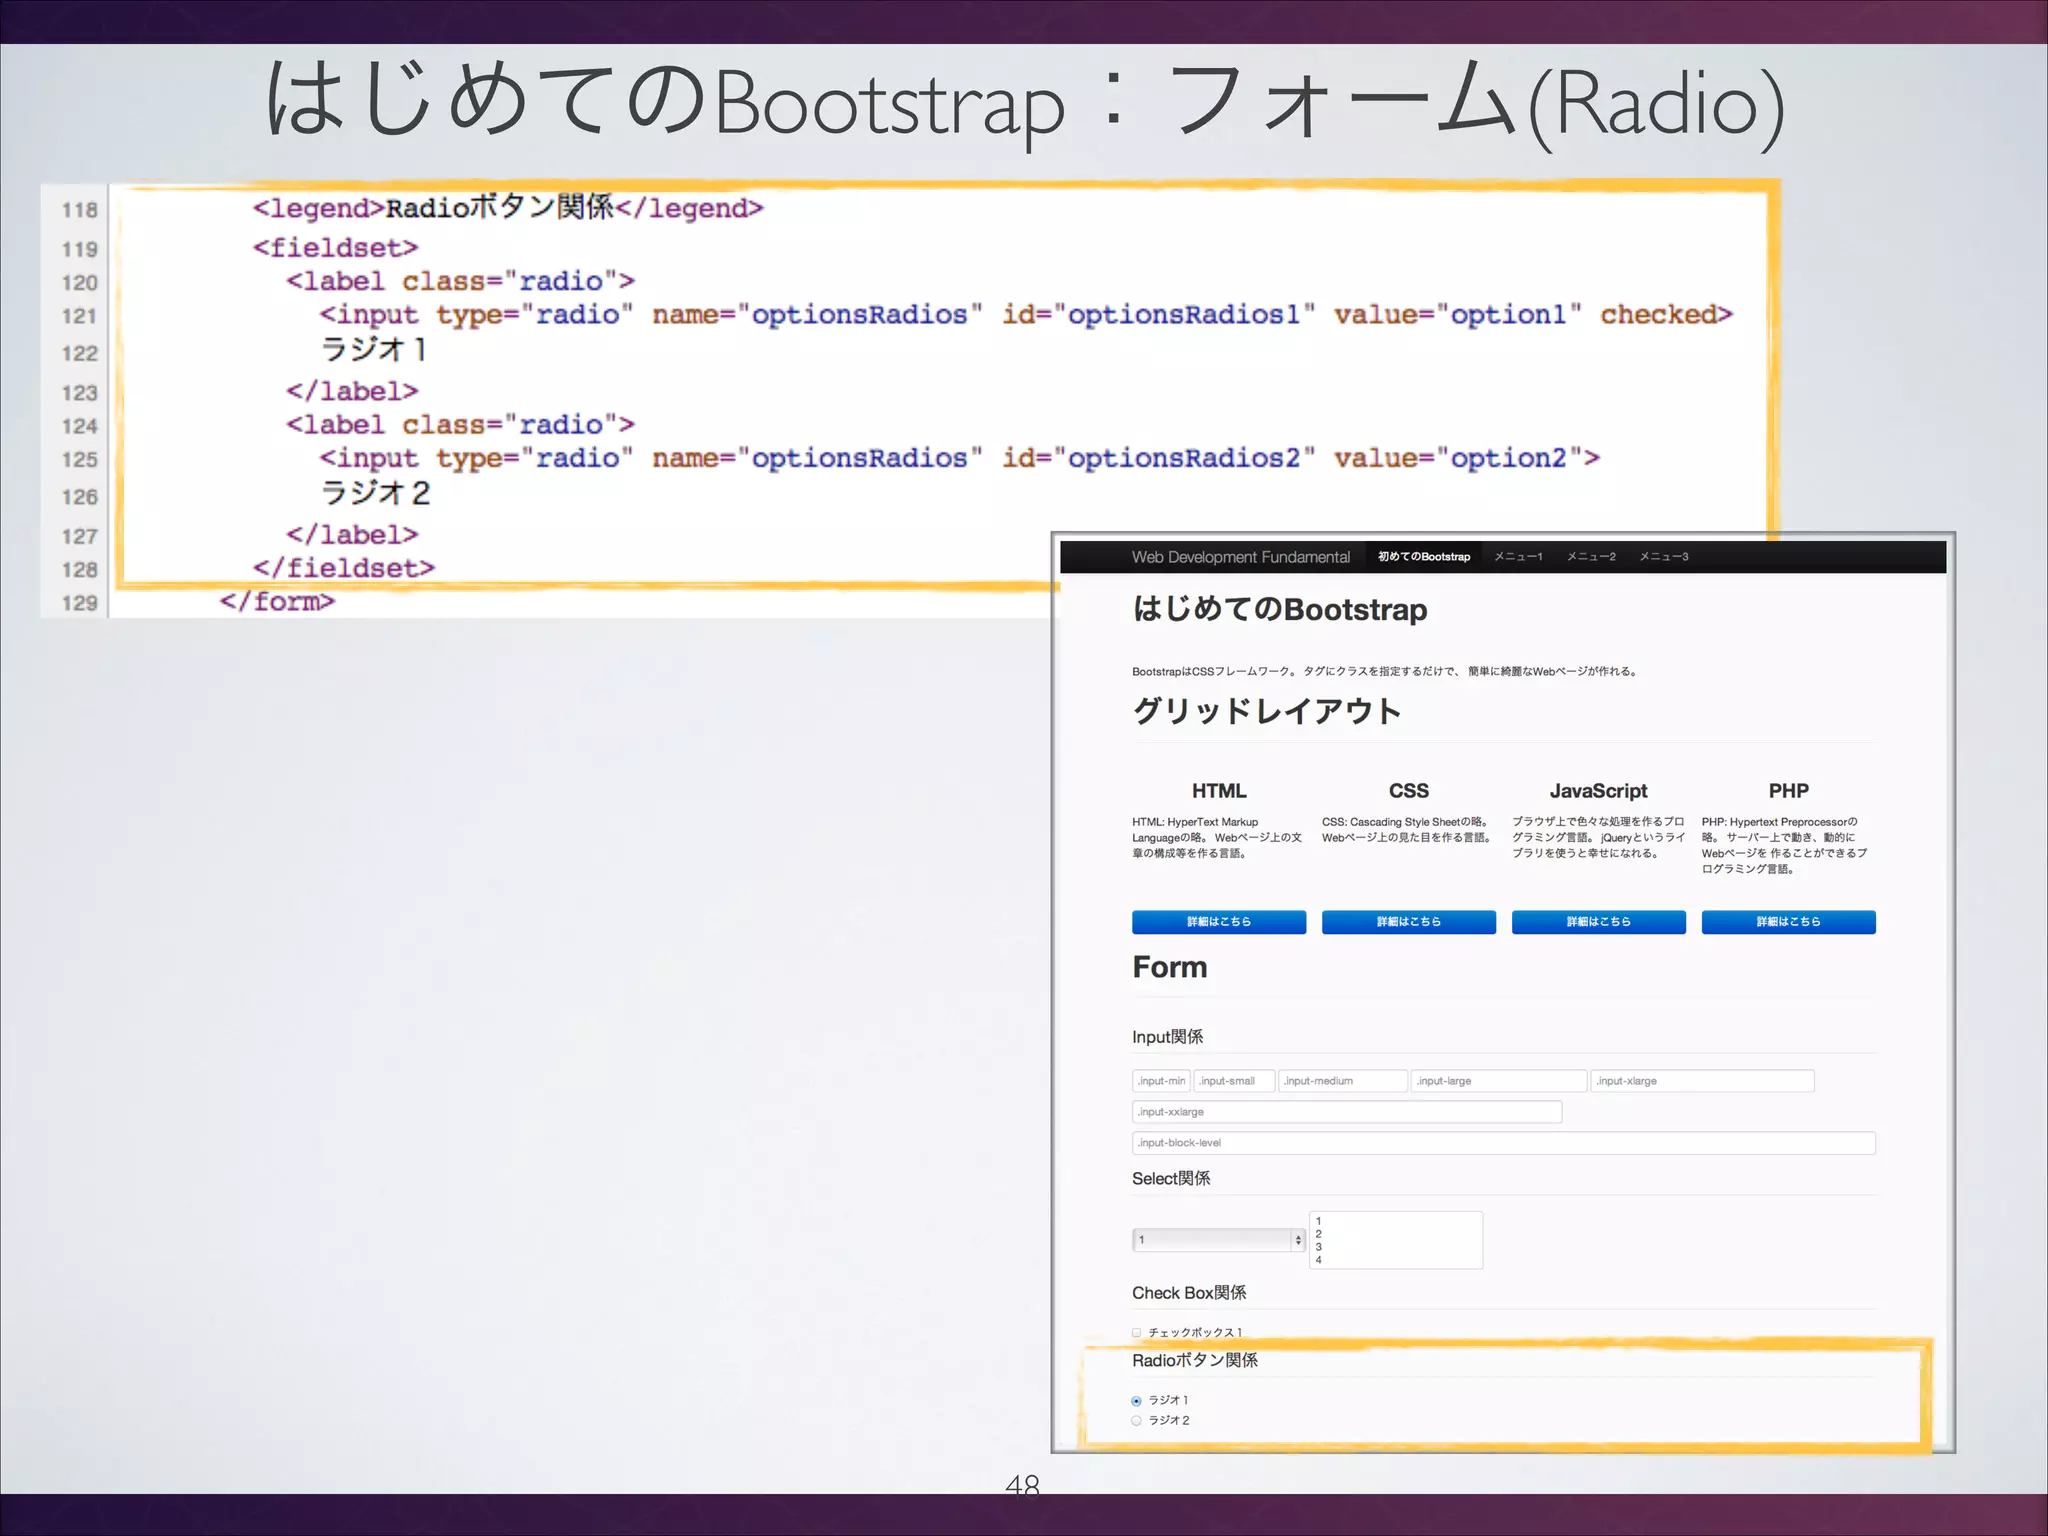Click the Input関係 legend text
The image size is (2048, 1536).
(x=1168, y=1037)
